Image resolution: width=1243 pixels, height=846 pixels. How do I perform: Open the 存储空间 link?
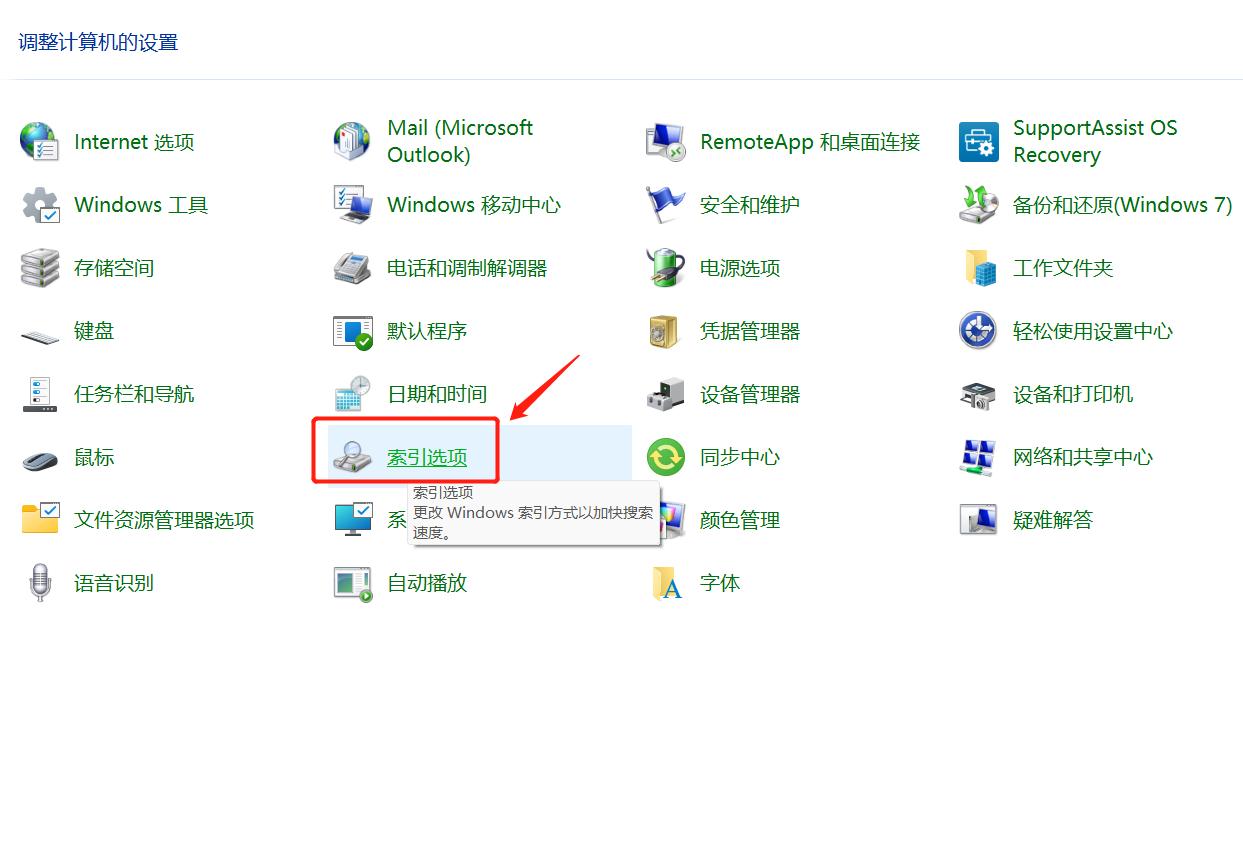114,268
